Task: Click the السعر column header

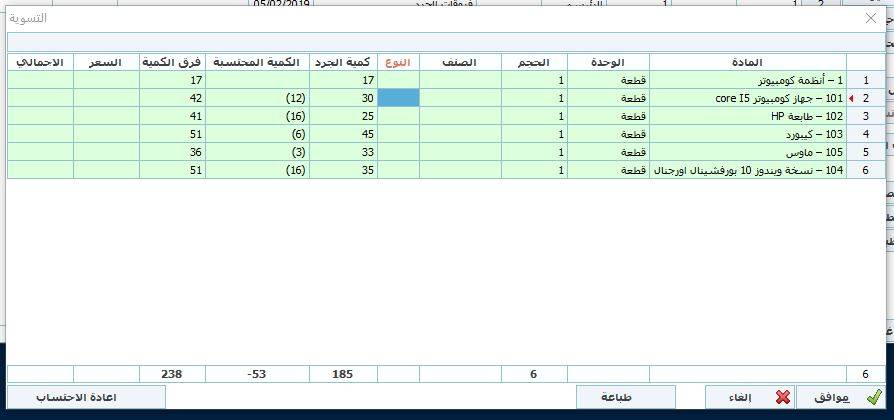Action: coord(106,62)
